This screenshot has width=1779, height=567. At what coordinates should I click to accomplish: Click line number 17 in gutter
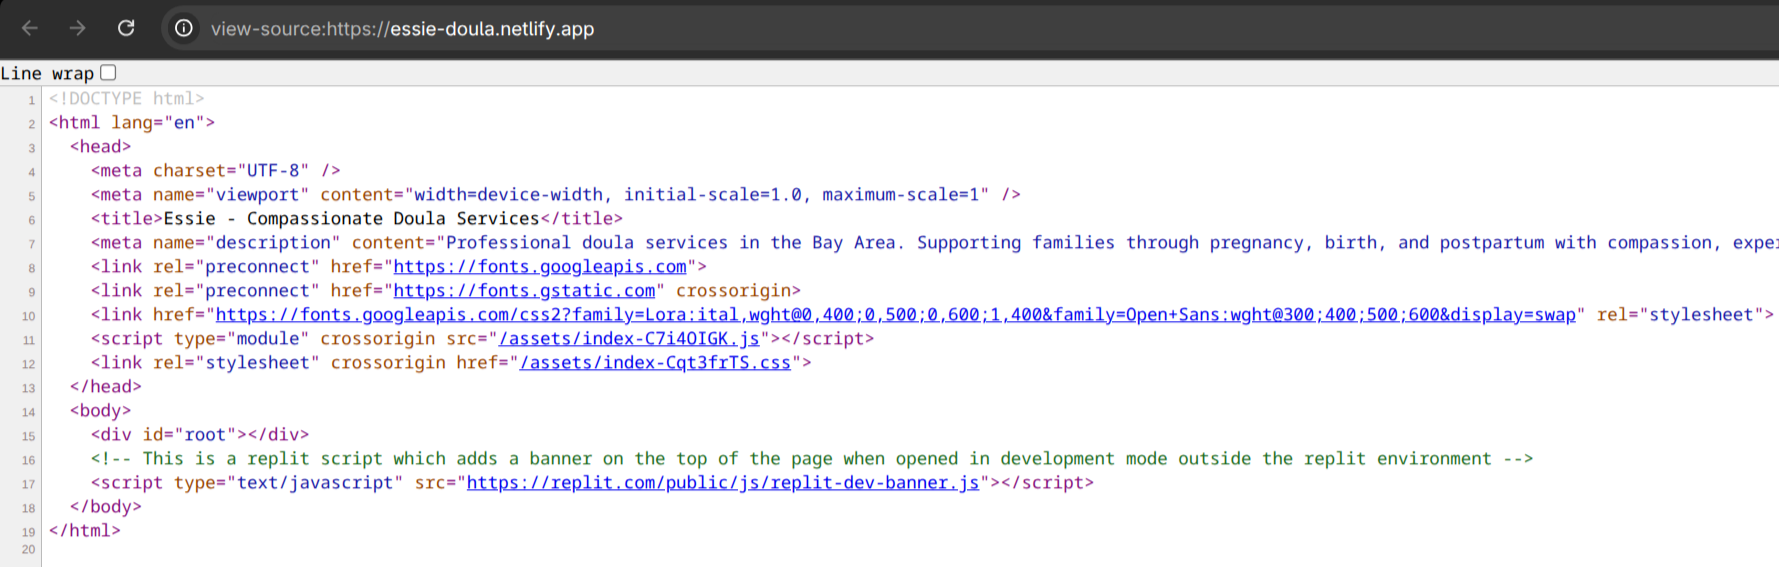click(28, 484)
